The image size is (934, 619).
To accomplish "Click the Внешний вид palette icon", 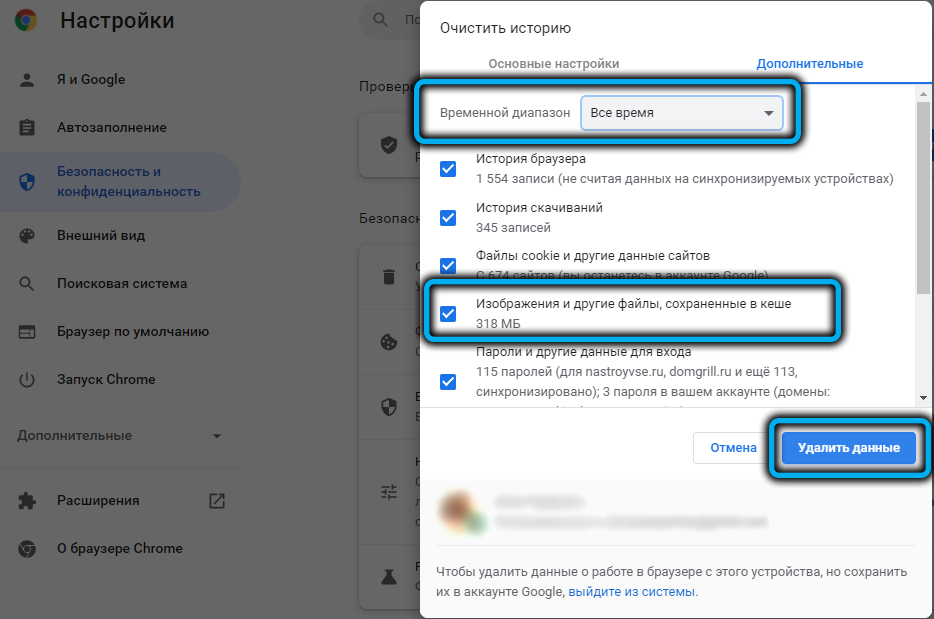I will 27,236.
